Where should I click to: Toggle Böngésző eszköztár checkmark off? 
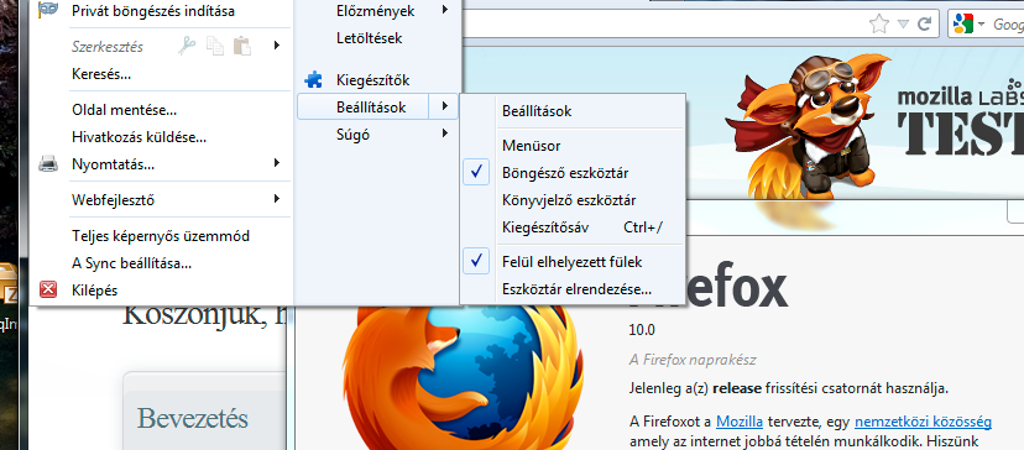coord(477,172)
